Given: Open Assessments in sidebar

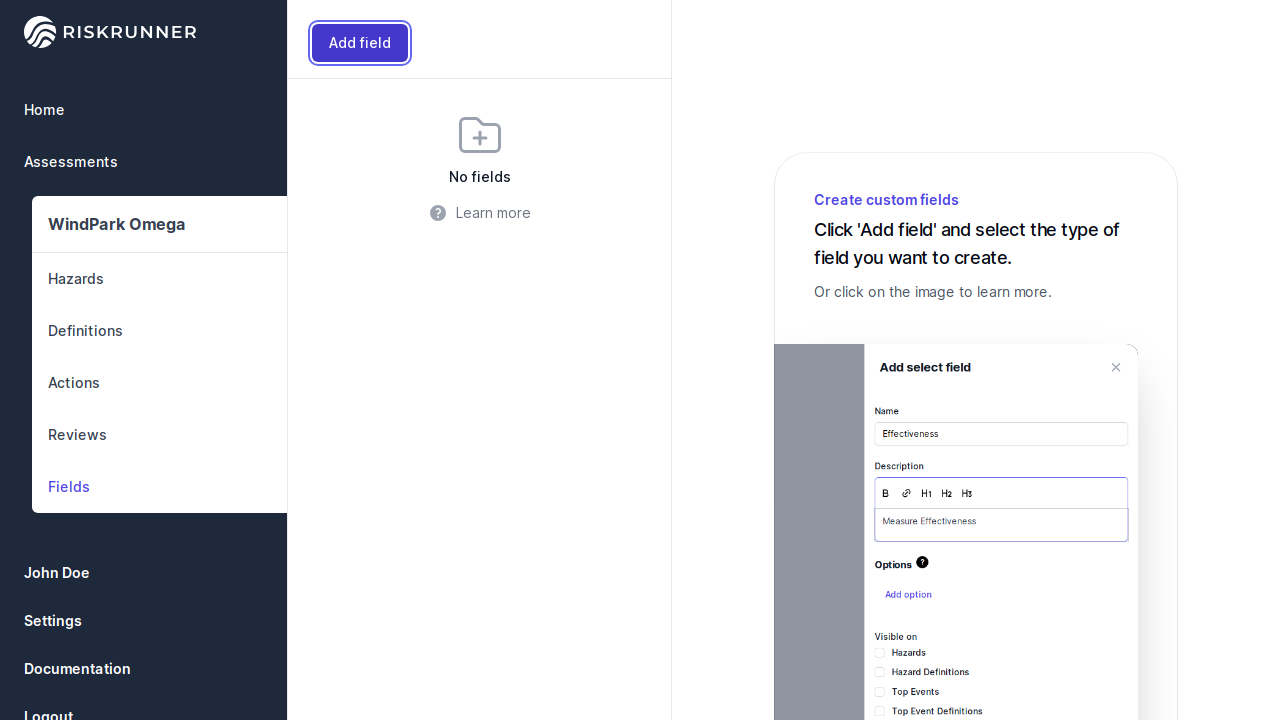Looking at the screenshot, I should pyautogui.click(x=71, y=162).
